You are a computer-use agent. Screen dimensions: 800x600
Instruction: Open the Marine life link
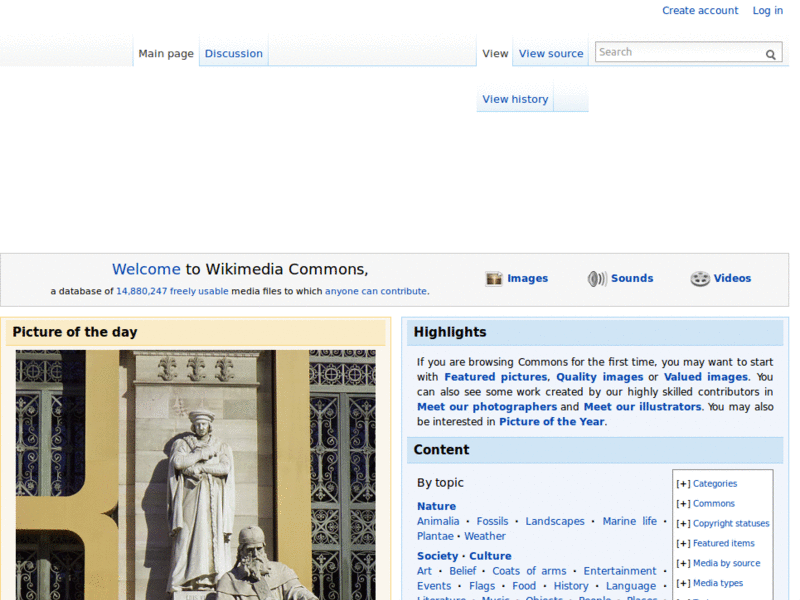click(630, 521)
